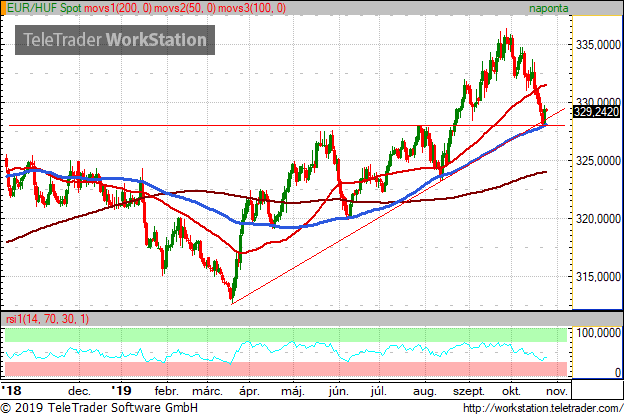Click the current price tag 329,2420
Image resolution: width=624 pixels, height=417 pixels.
coord(596,112)
